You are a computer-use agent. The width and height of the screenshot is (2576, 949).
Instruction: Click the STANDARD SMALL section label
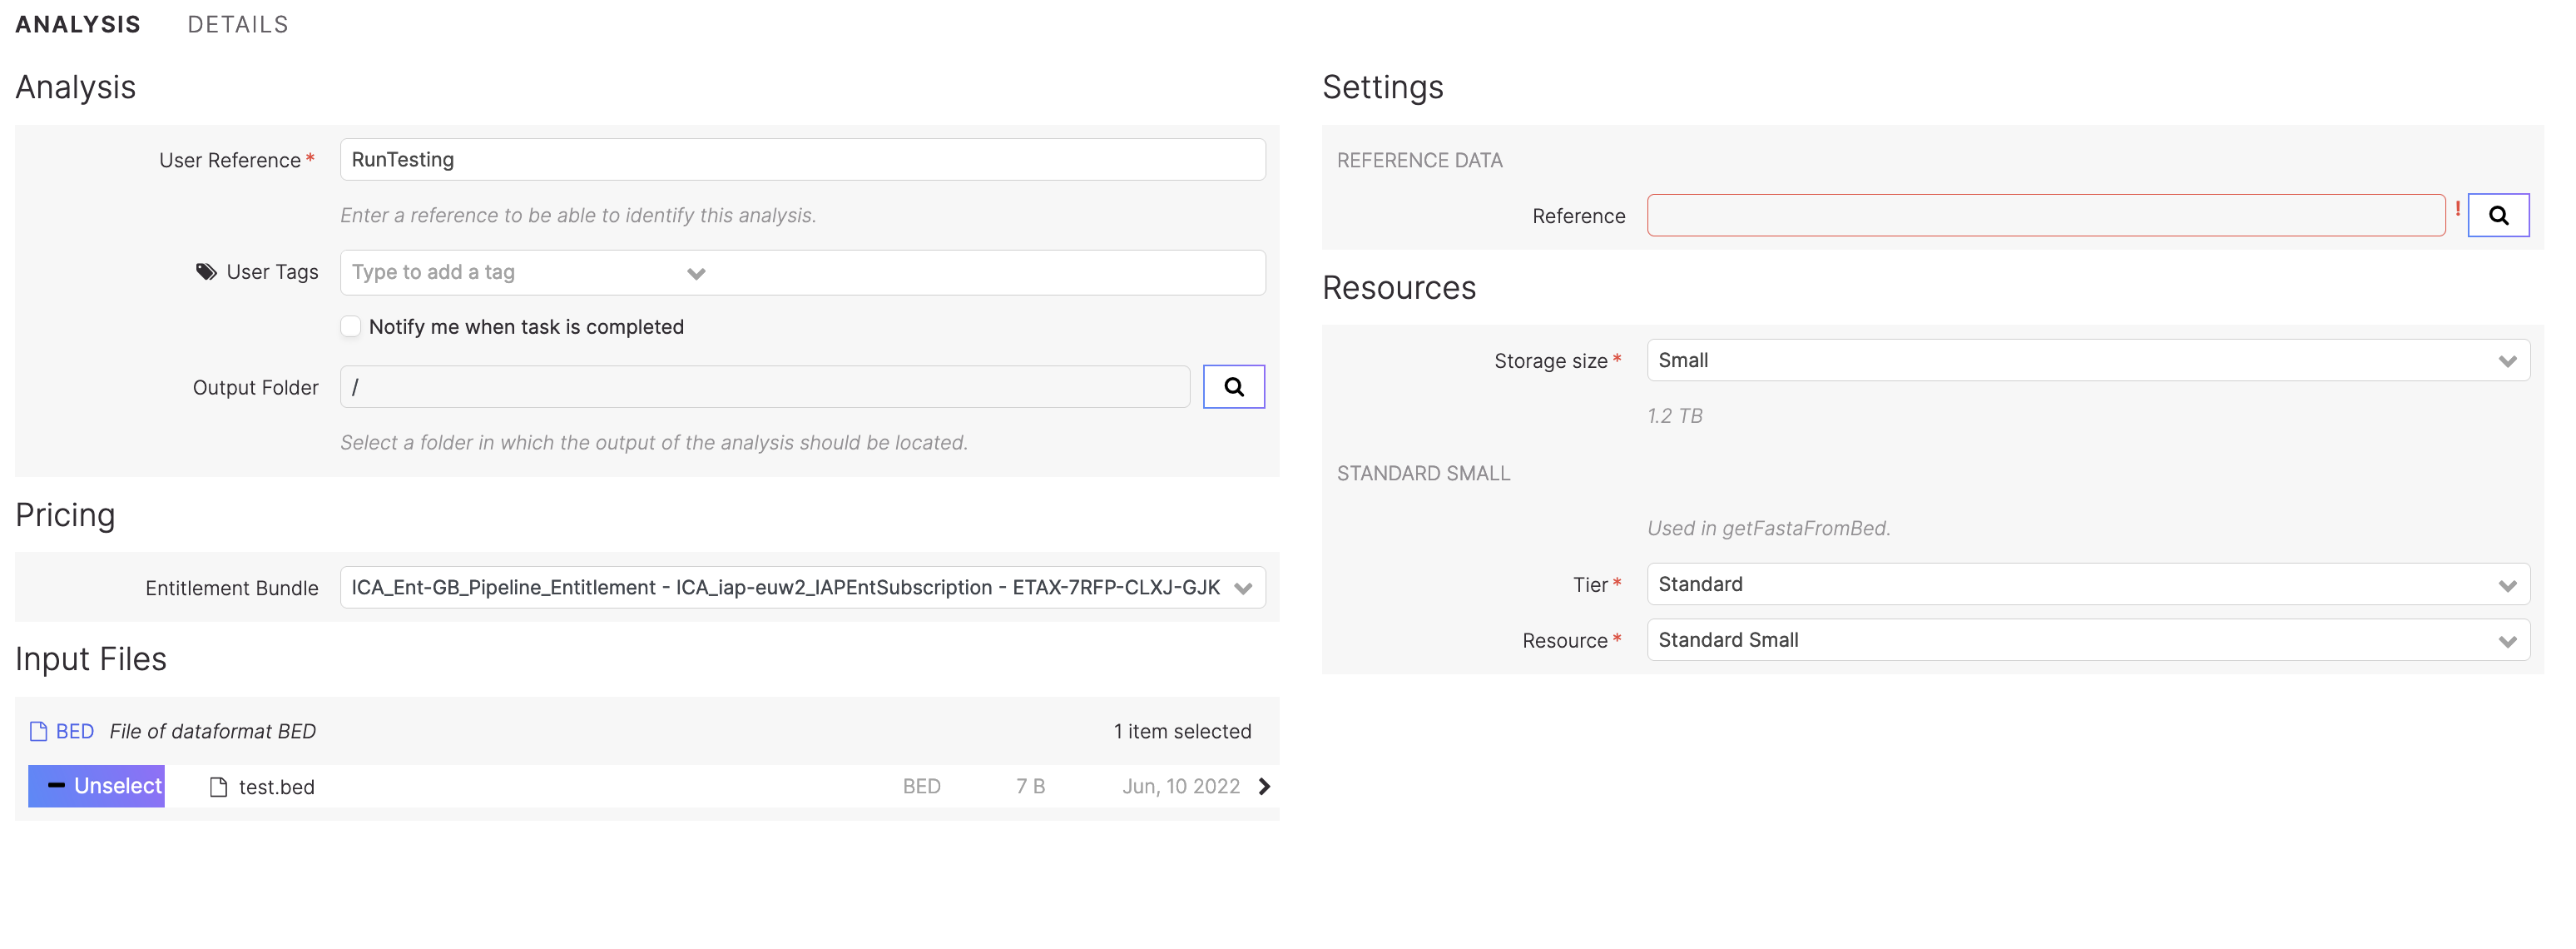tap(1423, 473)
